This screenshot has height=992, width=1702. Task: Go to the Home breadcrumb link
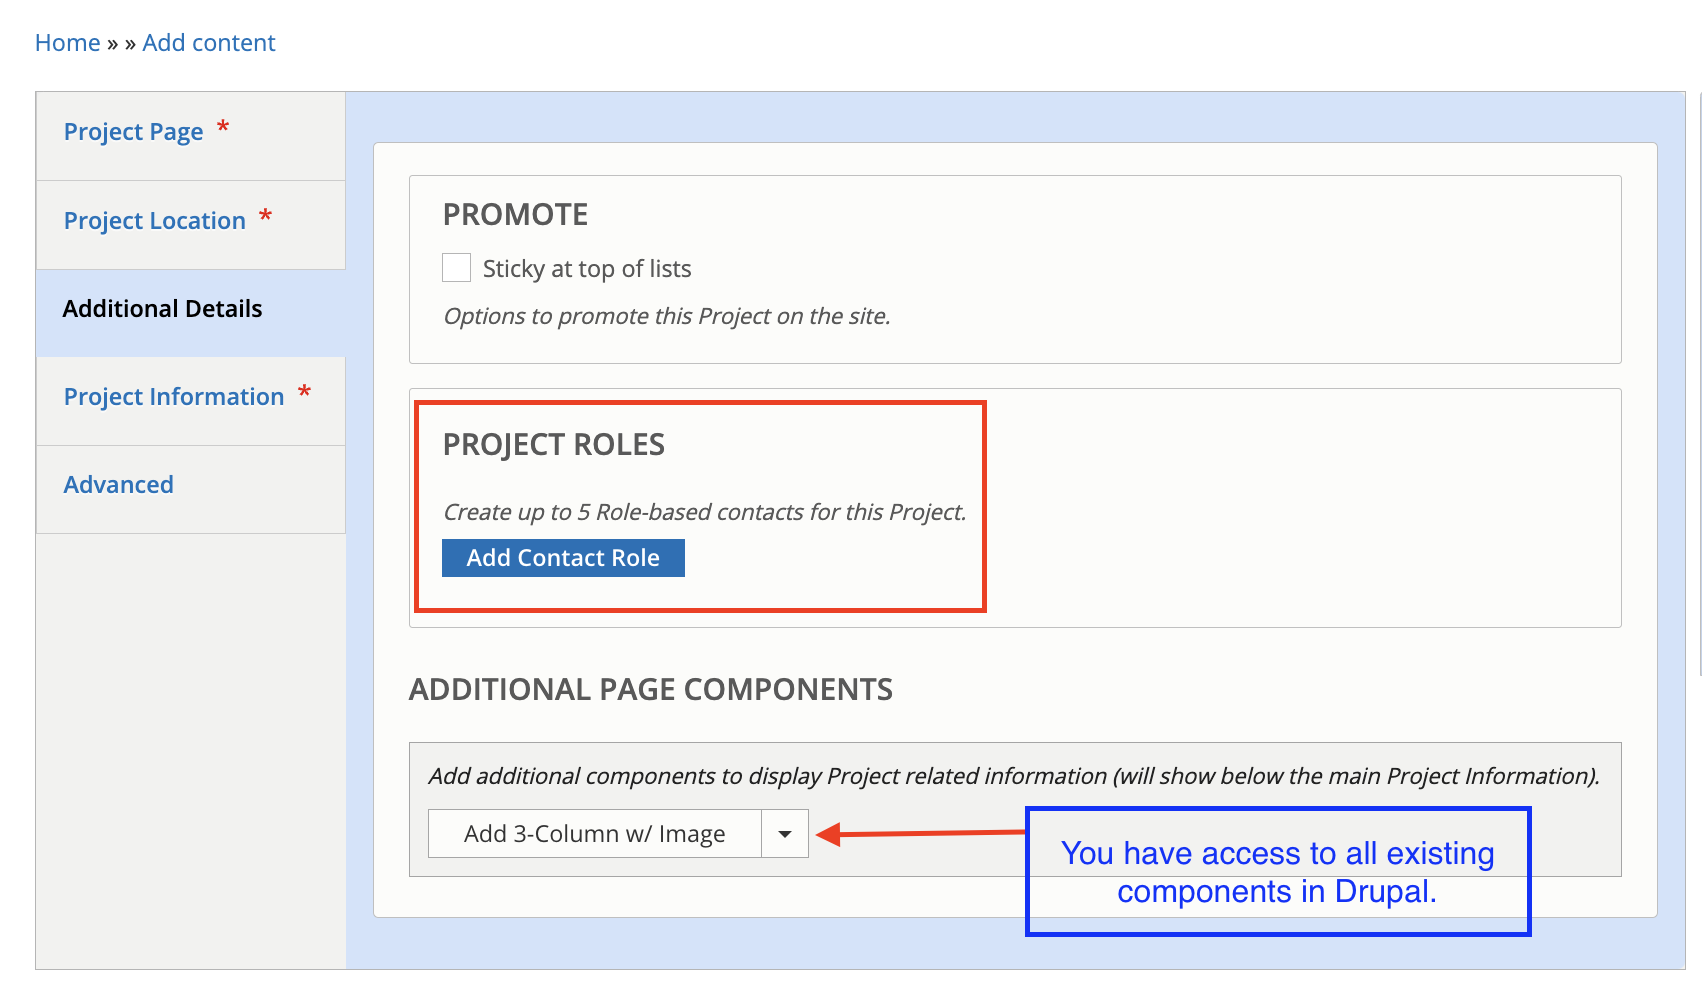[x=67, y=43]
